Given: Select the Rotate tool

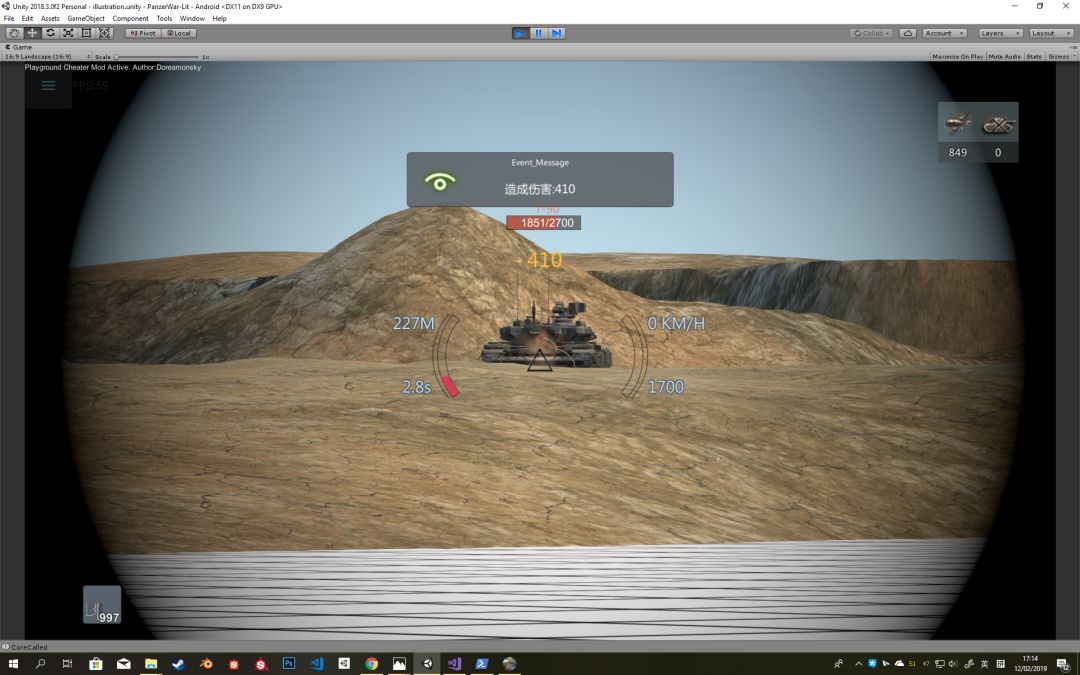Looking at the screenshot, I should [50, 33].
